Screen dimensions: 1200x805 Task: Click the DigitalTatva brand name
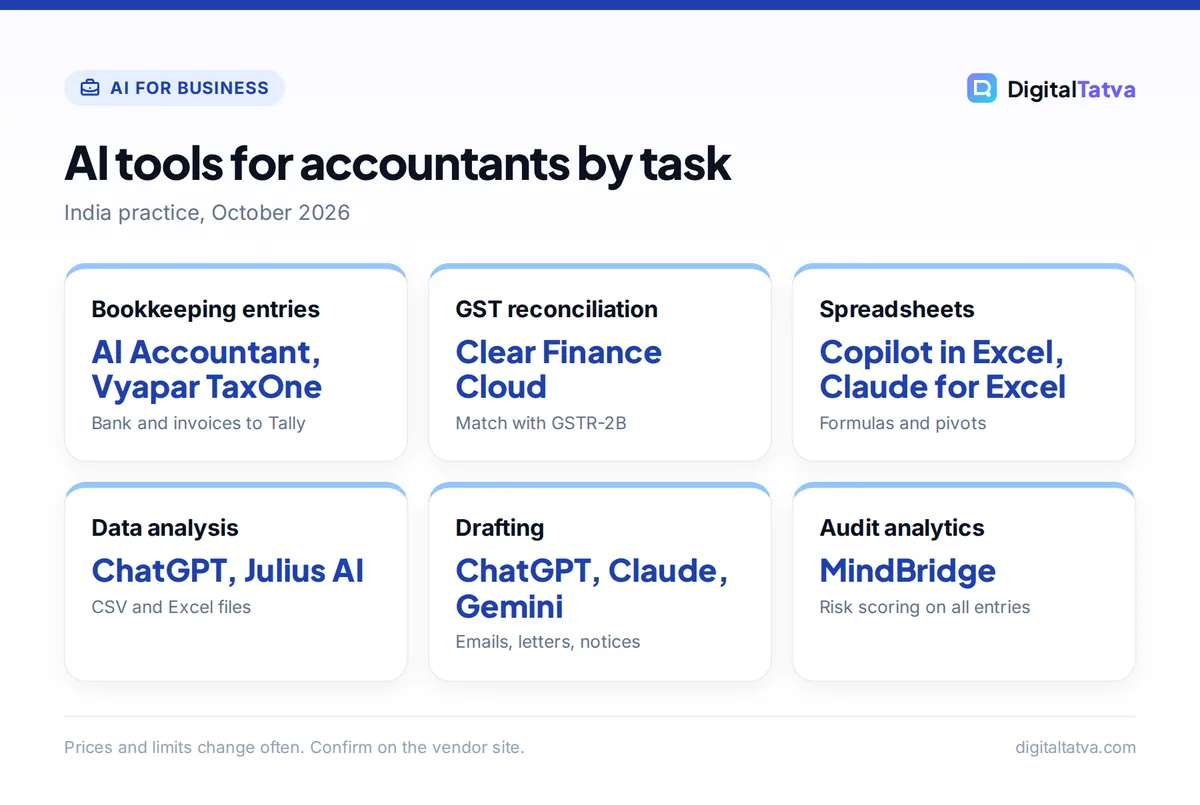coord(1071,89)
